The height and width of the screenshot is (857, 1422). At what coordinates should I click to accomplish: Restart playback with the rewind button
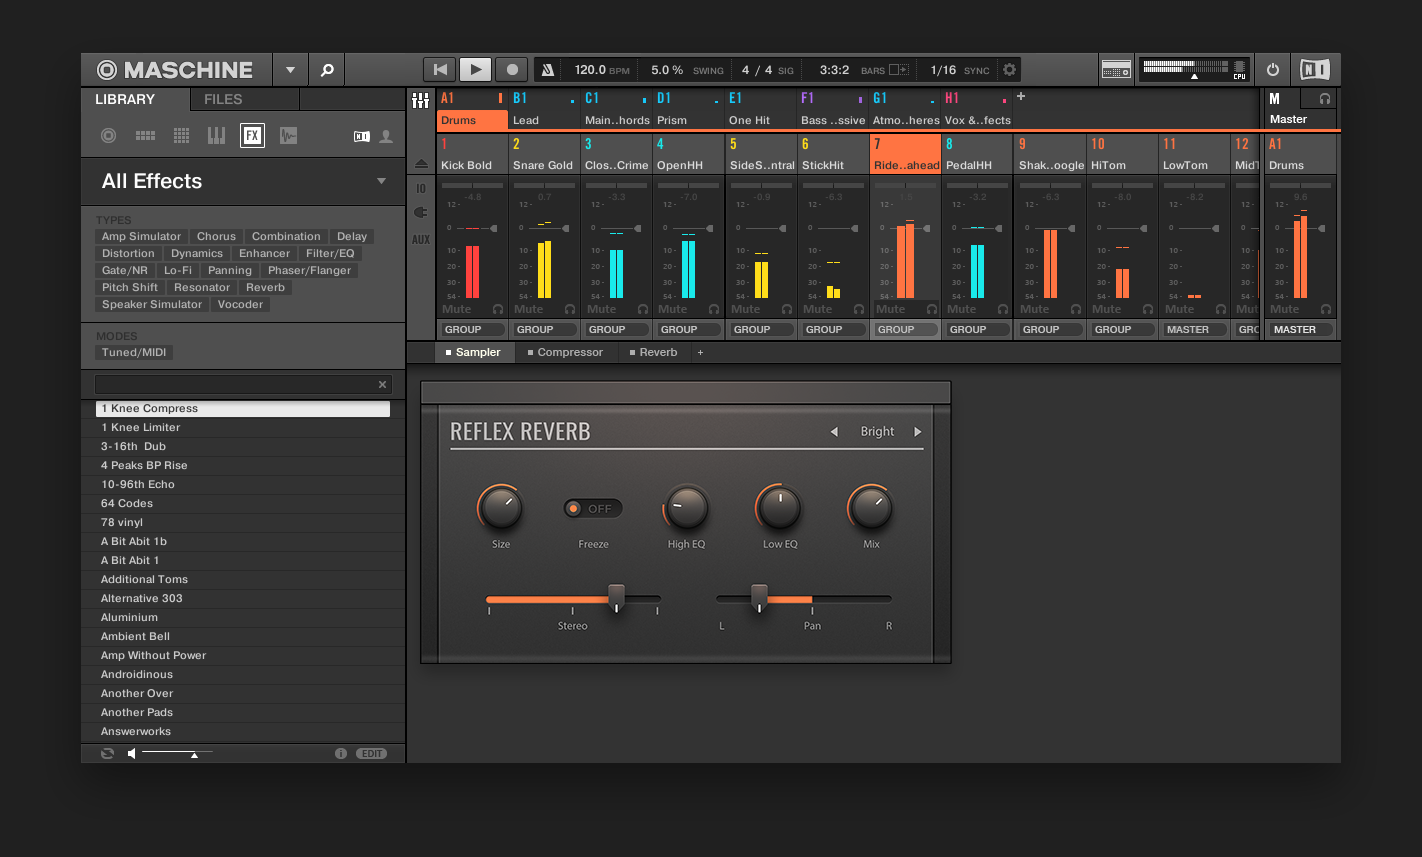point(440,70)
